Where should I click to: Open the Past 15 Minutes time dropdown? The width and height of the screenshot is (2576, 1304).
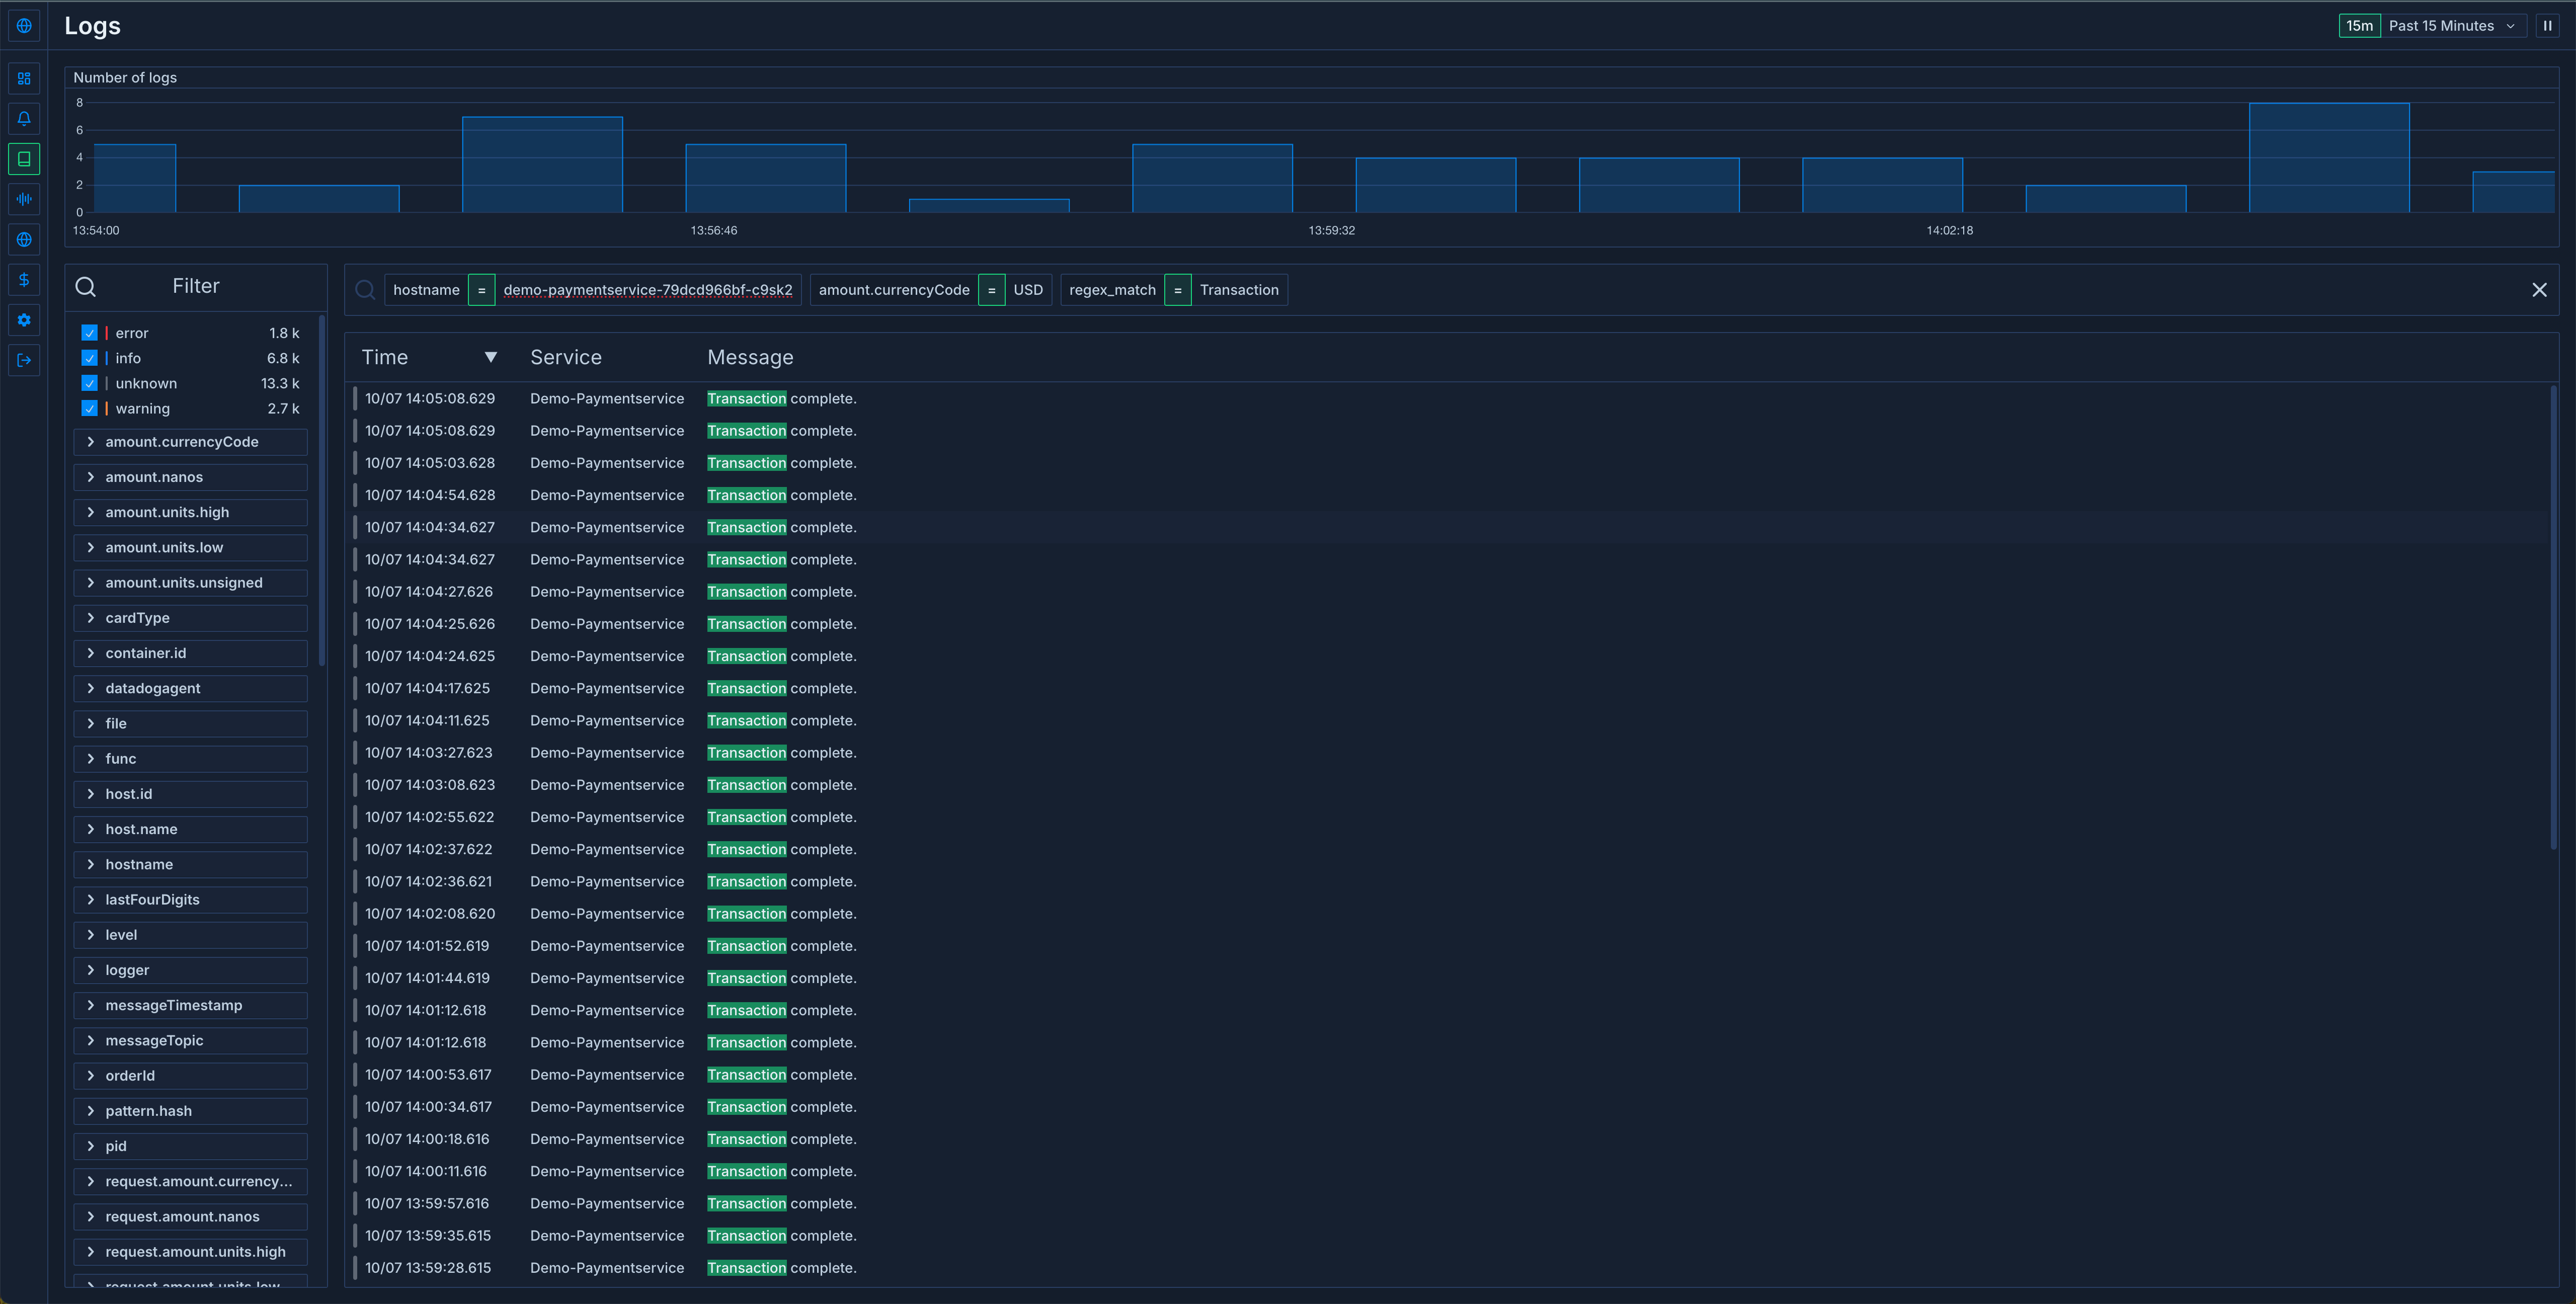pos(2450,26)
